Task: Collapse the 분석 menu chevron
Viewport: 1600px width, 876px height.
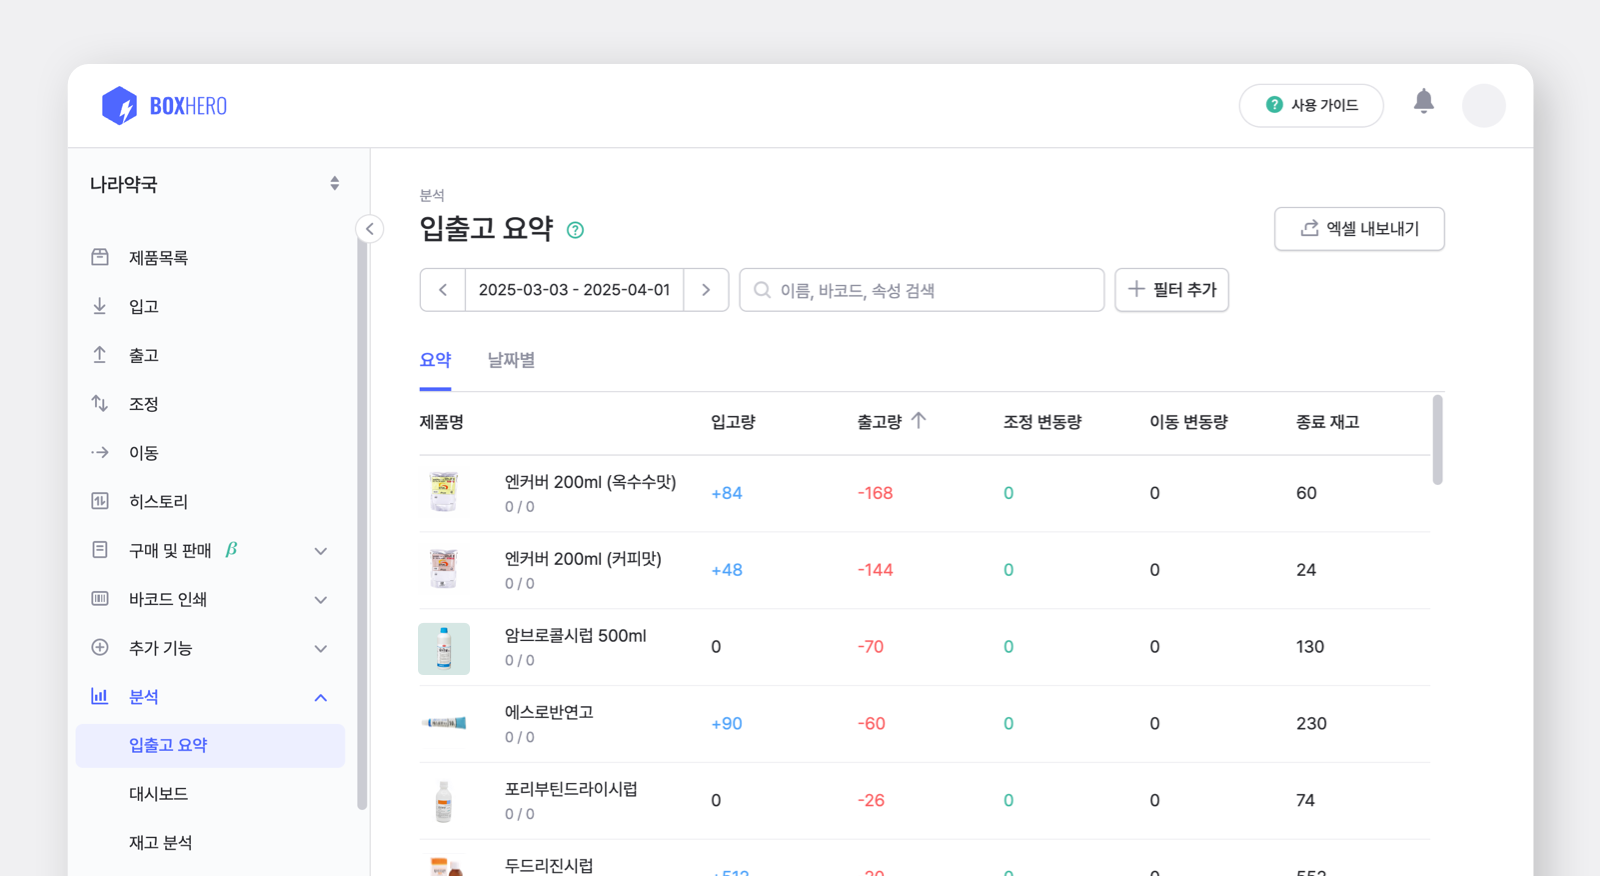Action: click(321, 697)
